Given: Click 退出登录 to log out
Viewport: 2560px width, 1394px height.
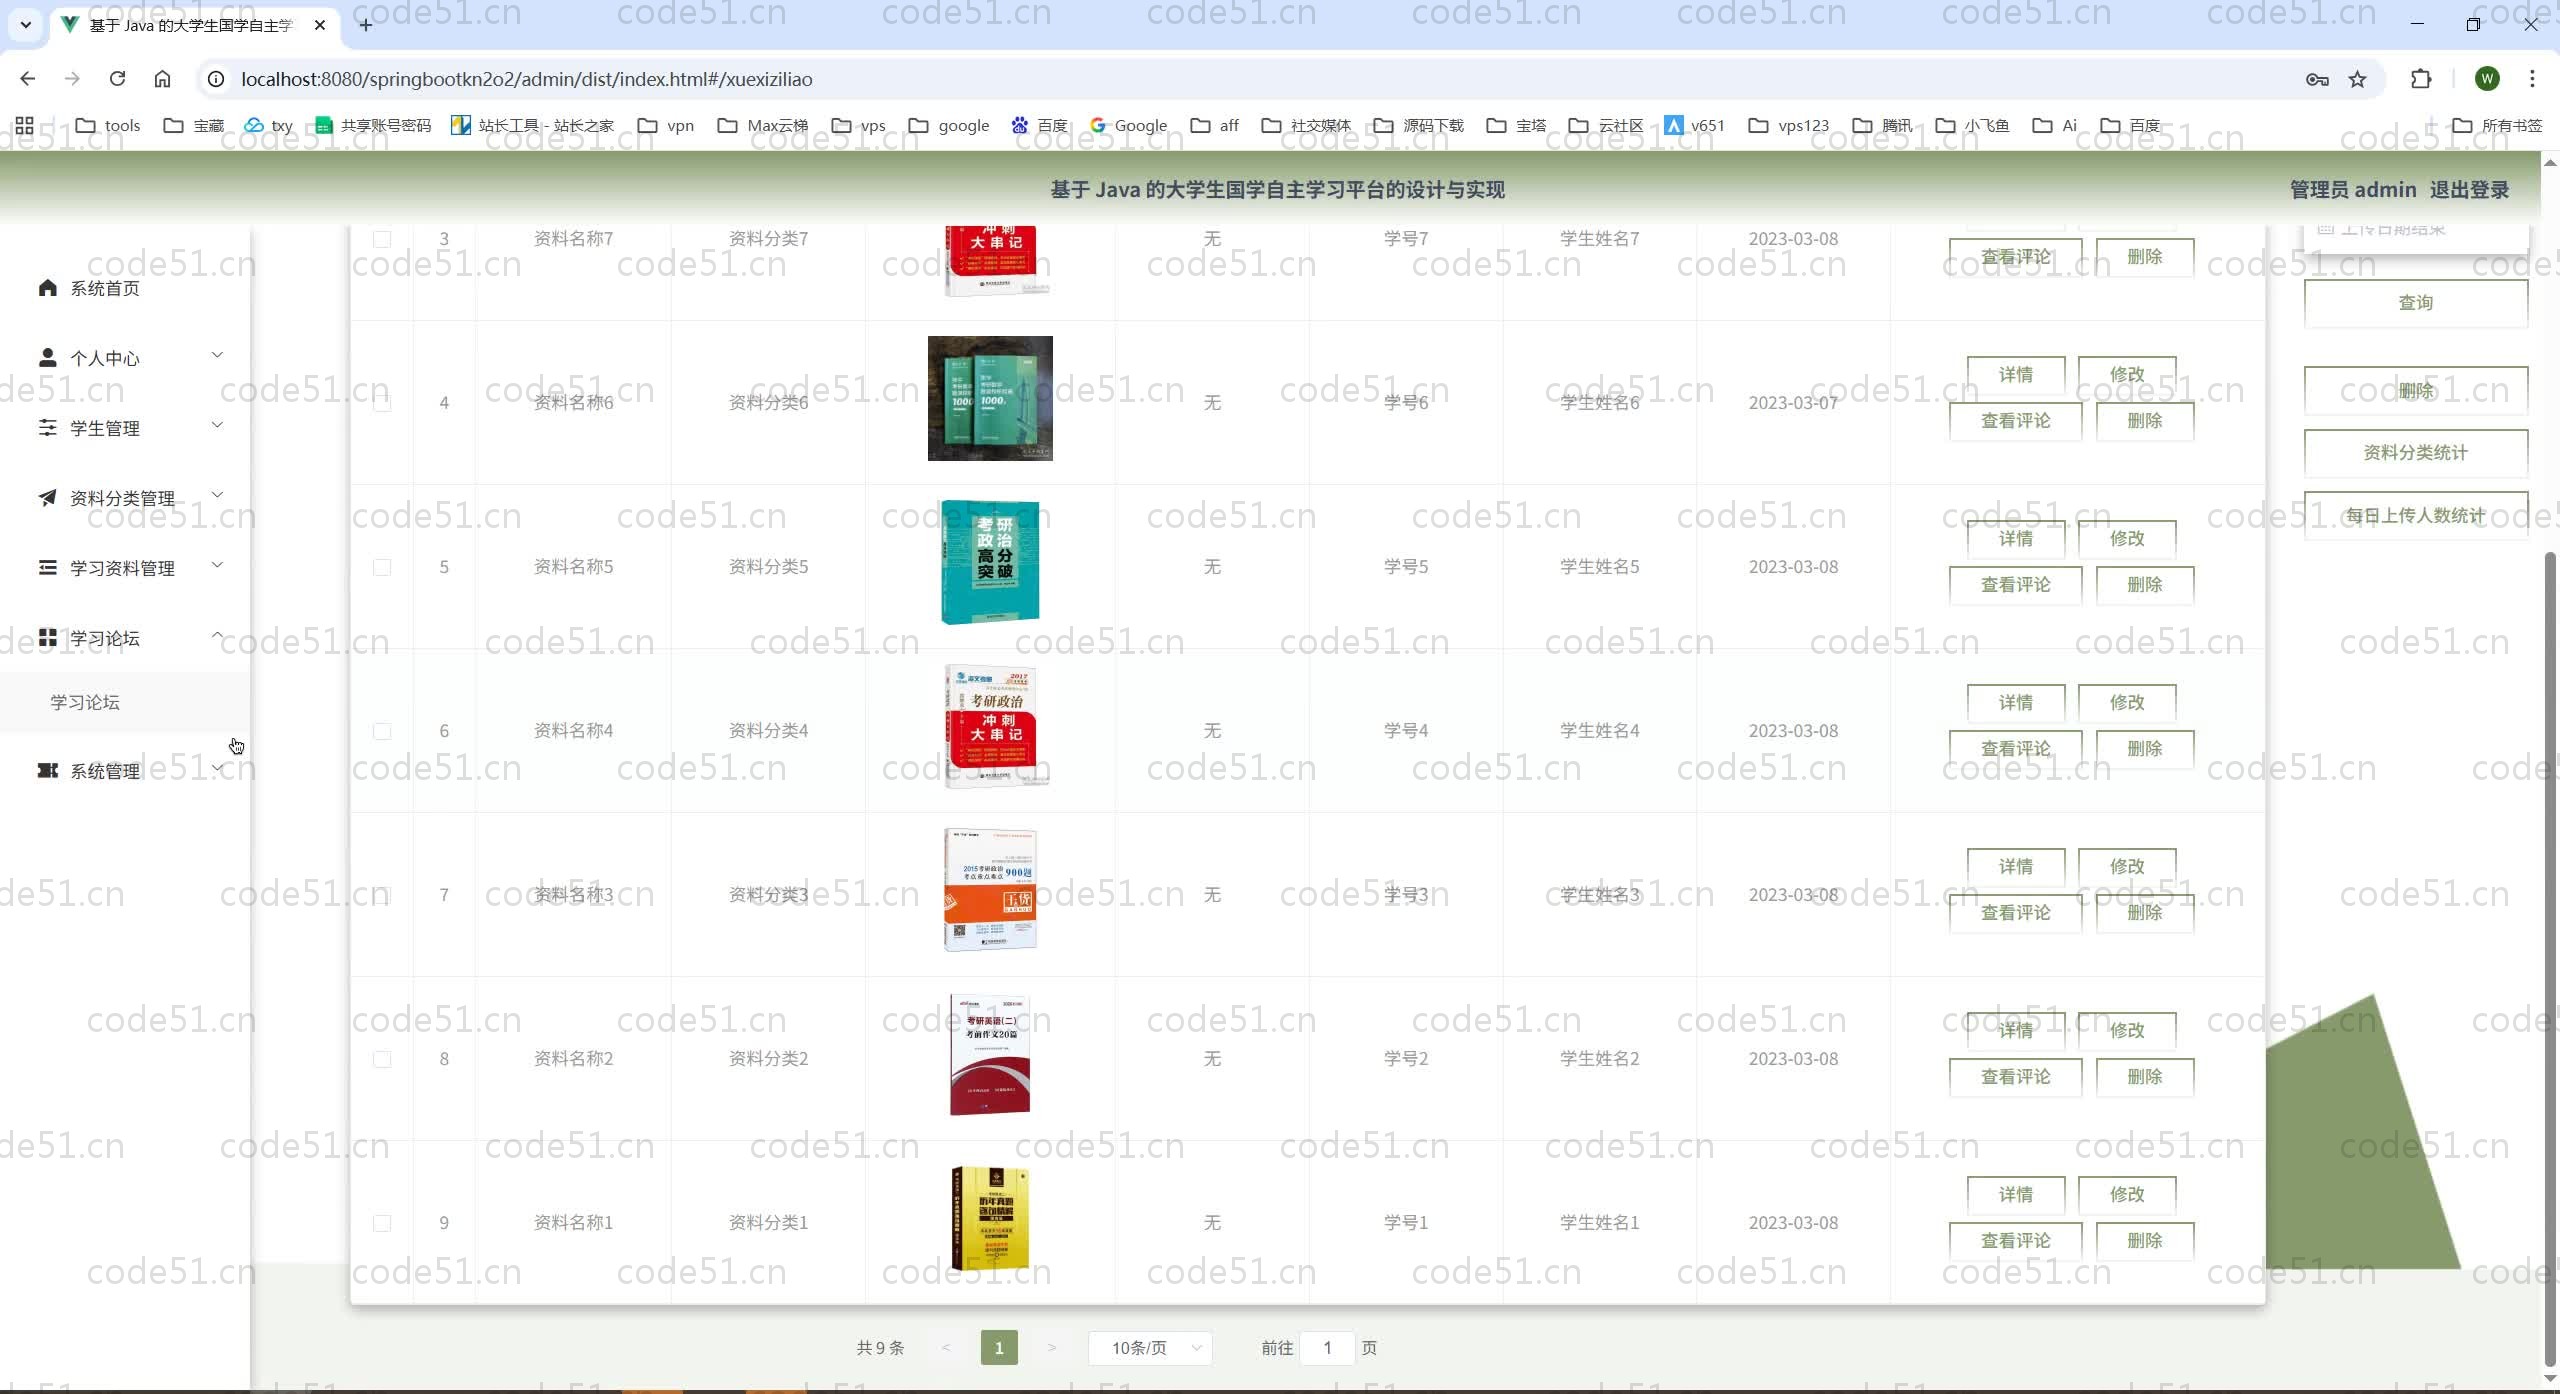Looking at the screenshot, I should [x=2469, y=190].
